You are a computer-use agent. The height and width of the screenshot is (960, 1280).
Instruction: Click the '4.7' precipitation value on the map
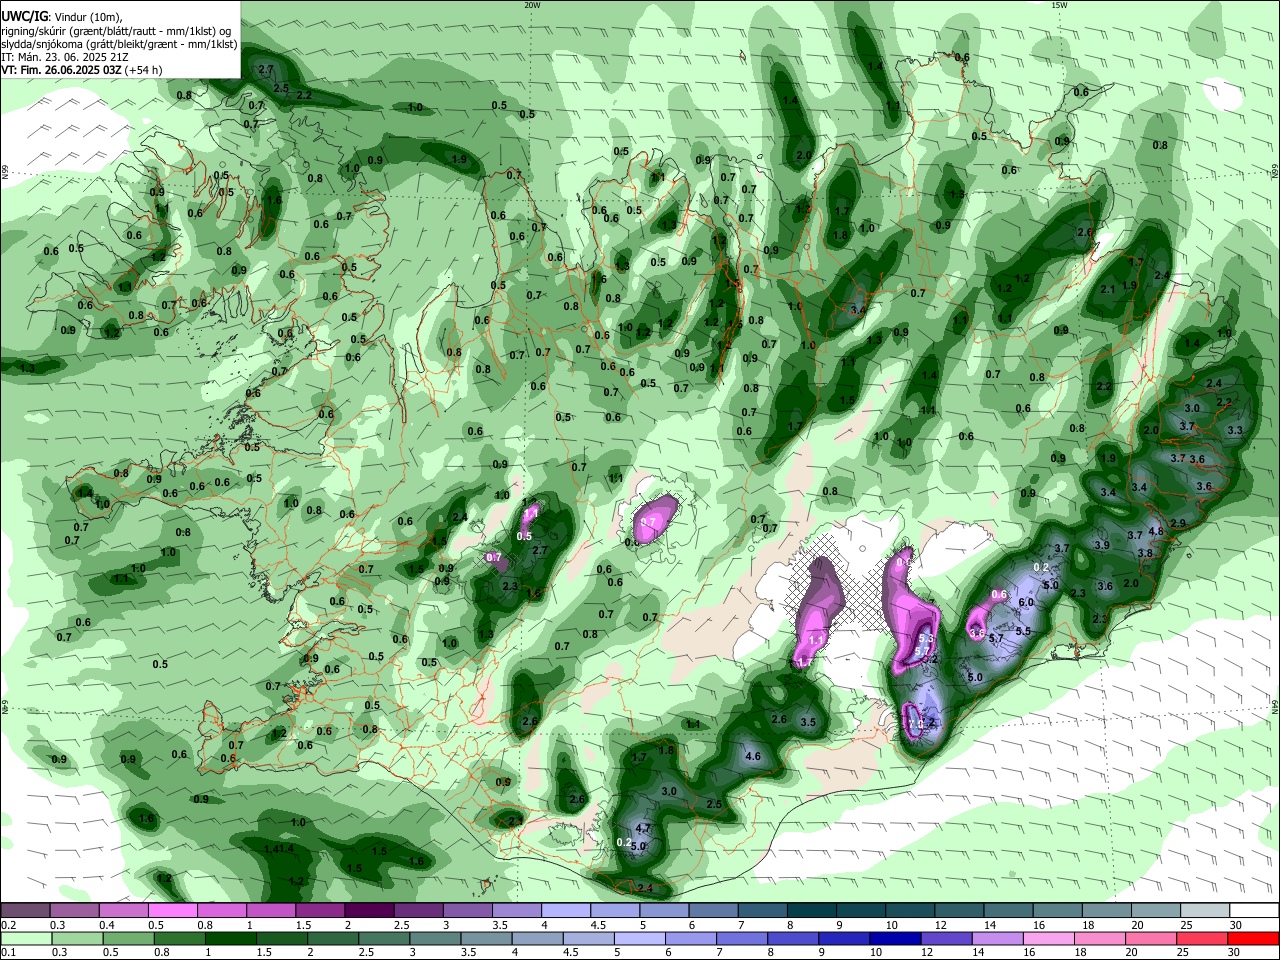click(x=644, y=828)
